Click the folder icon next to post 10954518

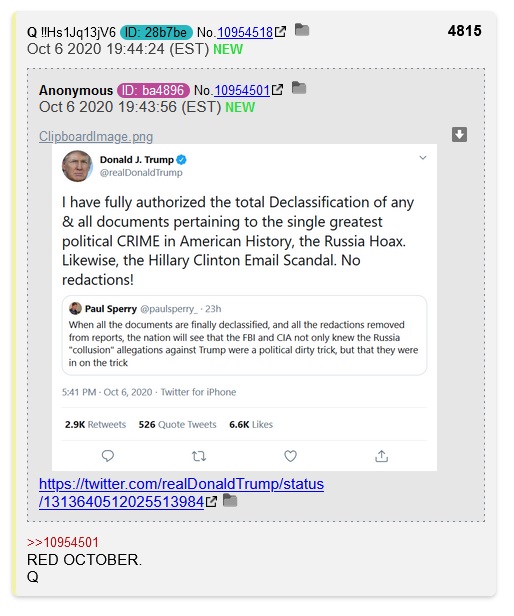coord(302,30)
